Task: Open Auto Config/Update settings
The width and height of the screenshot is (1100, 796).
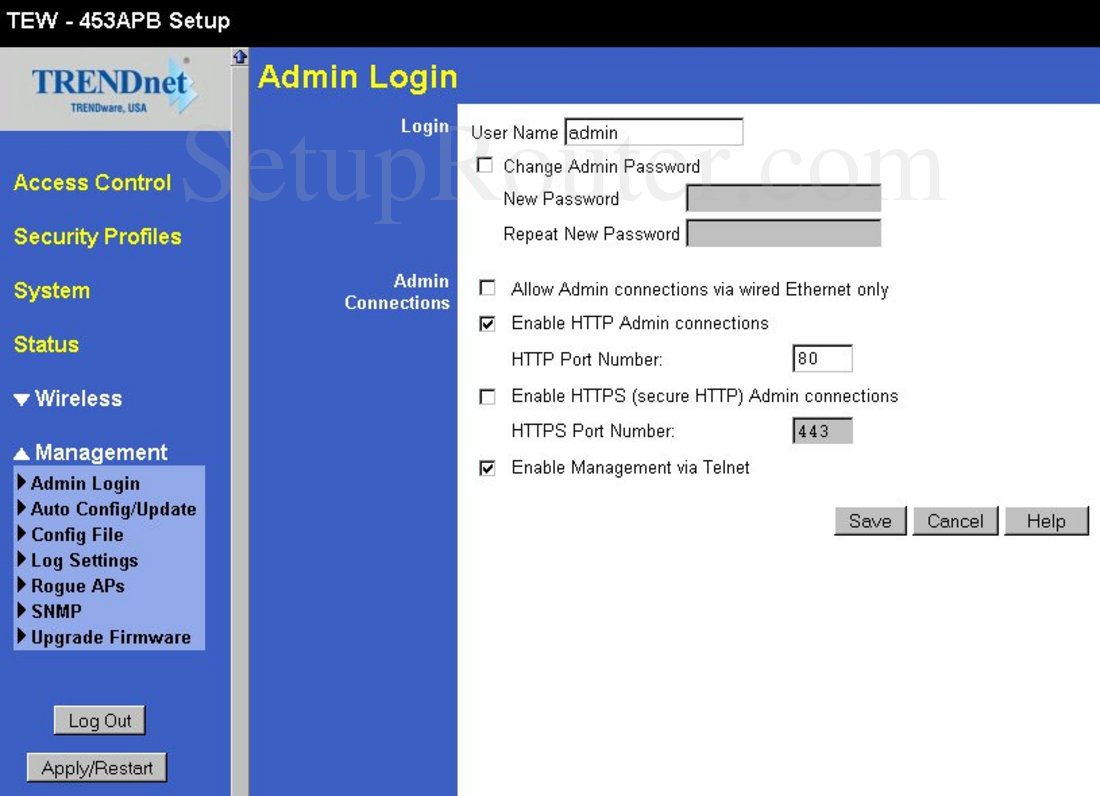Action: (110, 509)
